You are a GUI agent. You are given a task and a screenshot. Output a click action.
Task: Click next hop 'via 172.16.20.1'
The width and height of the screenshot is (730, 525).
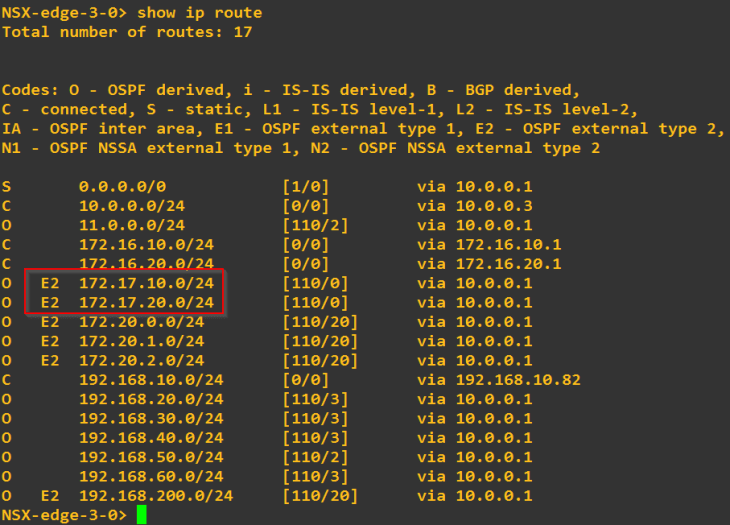pyautogui.click(x=489, y=264)
